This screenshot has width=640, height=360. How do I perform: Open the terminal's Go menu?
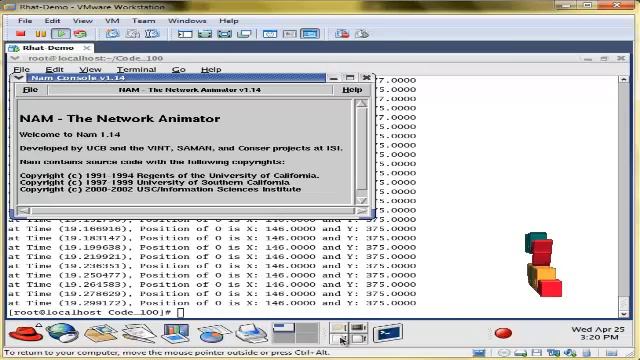pyautogui.click(x=178, y=70)
